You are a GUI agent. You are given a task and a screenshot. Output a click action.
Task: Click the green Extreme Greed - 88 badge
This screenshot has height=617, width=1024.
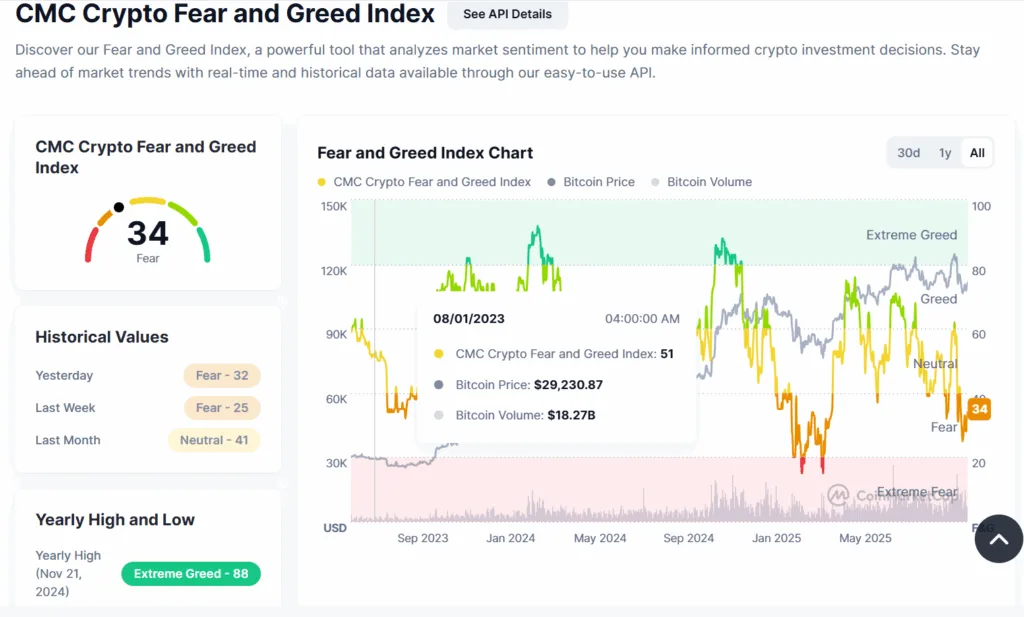point(190,573)
